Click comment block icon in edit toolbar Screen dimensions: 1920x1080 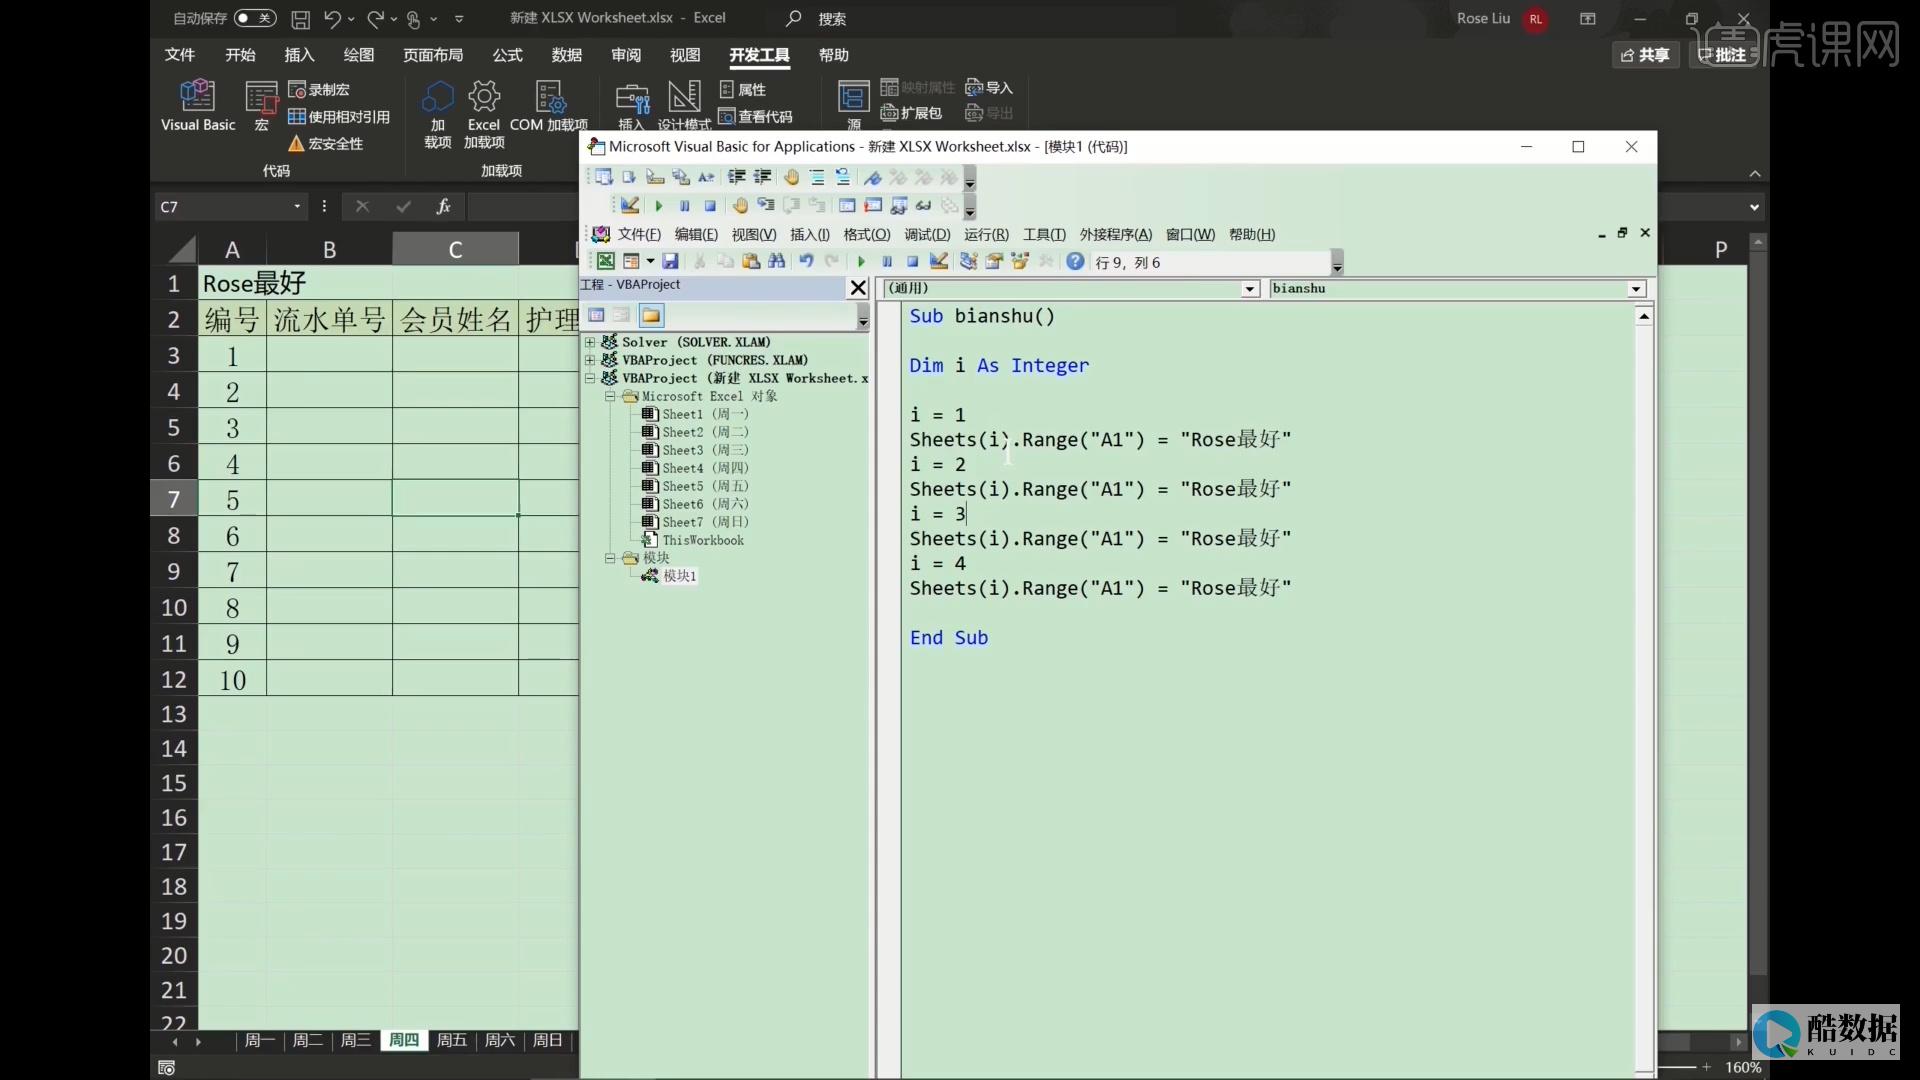(817, 177)
